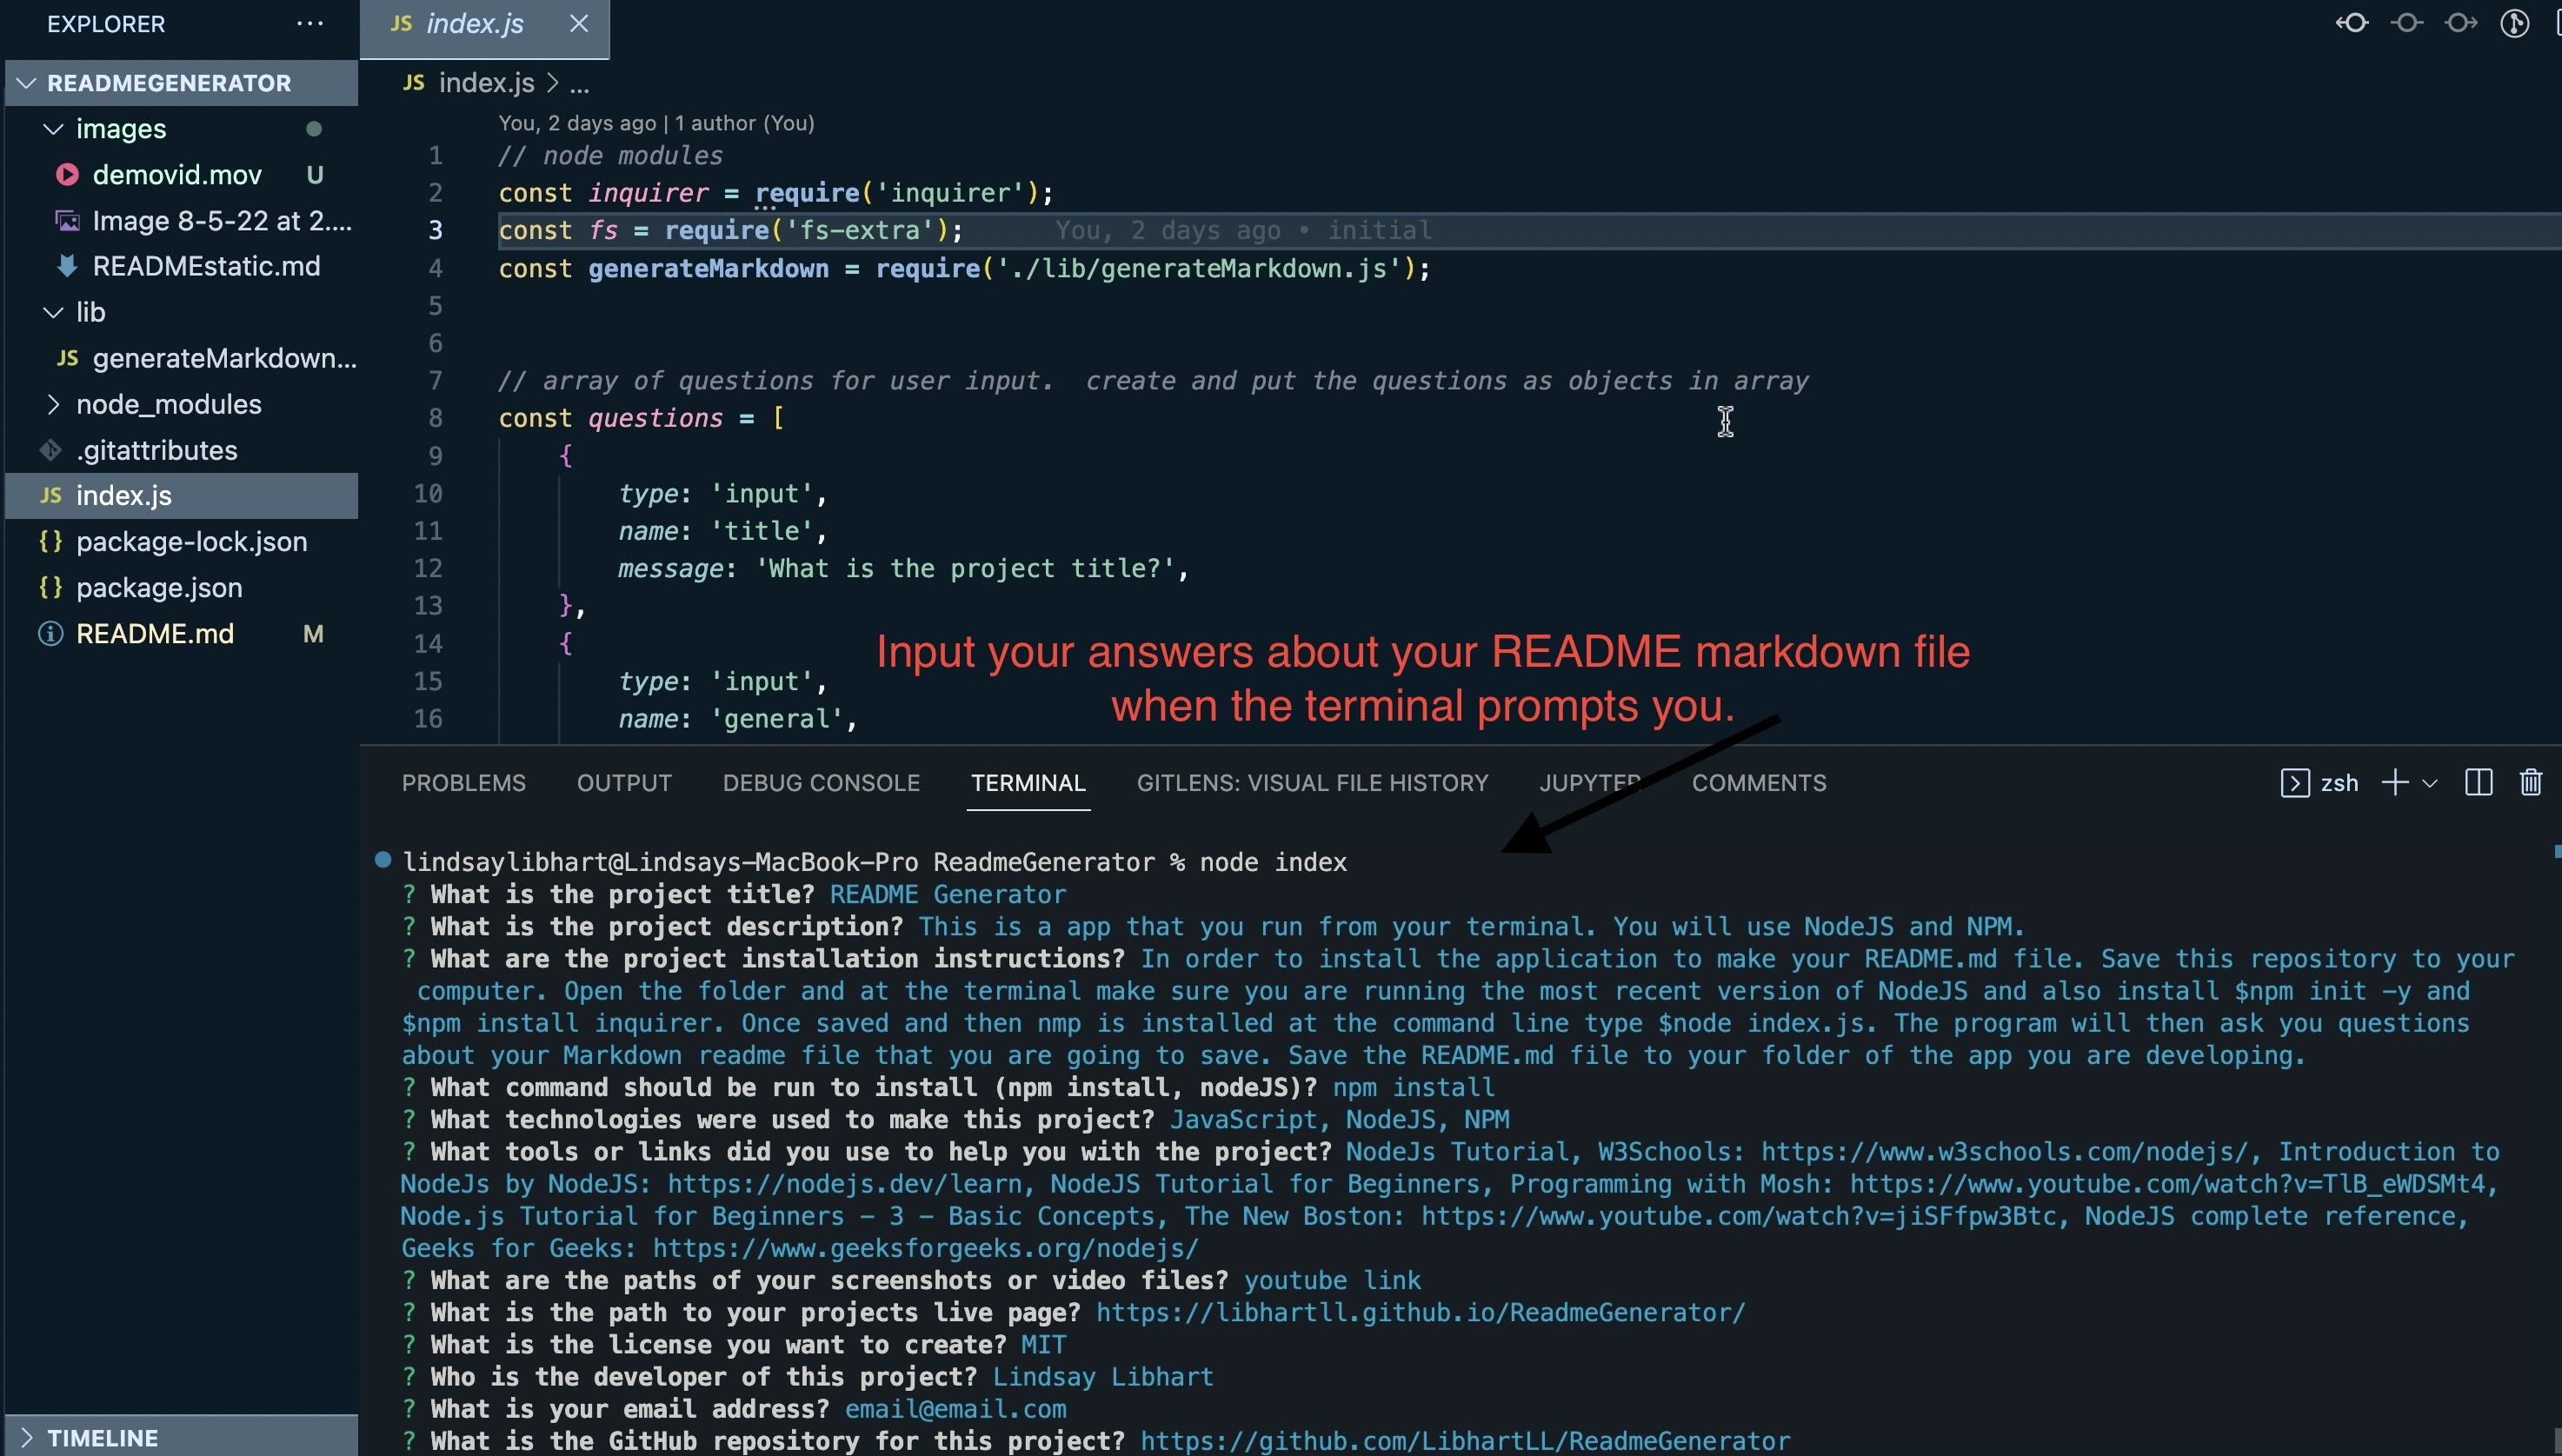The height and width of the screenshot is (1456, 2562).
Task: Click the New Terminal plus icon
Action: pyautogui.click(x=2394, y=782)
